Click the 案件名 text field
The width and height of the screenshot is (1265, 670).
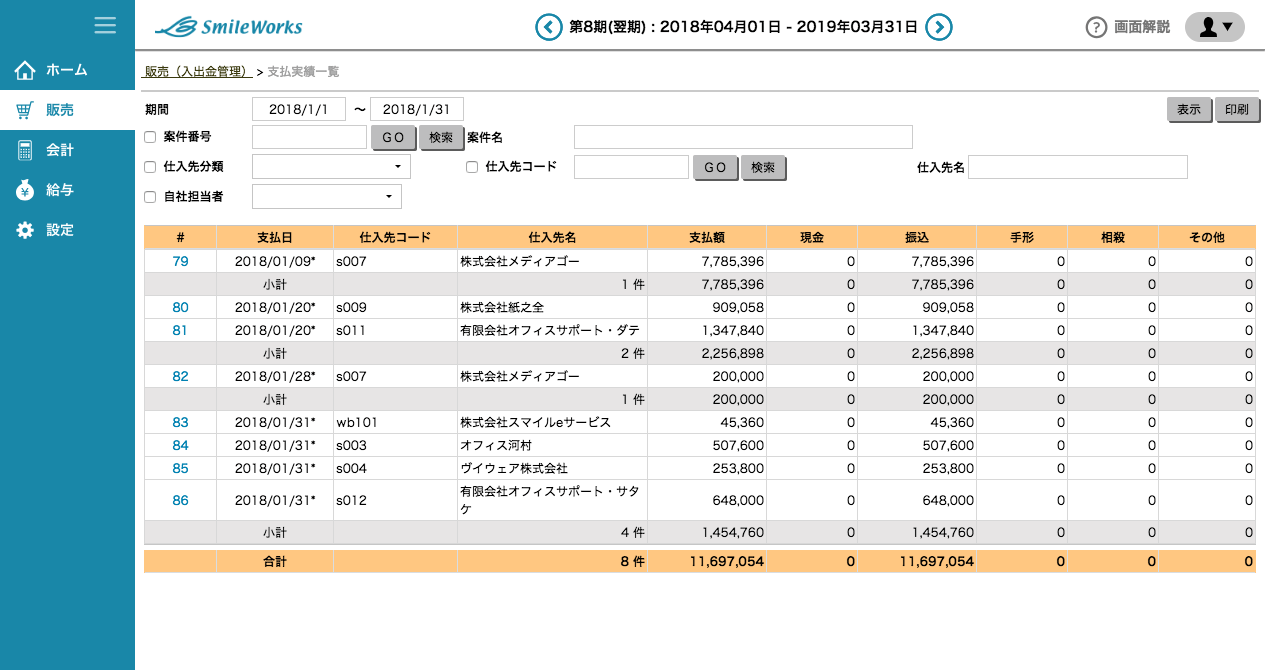click(743, 137)
